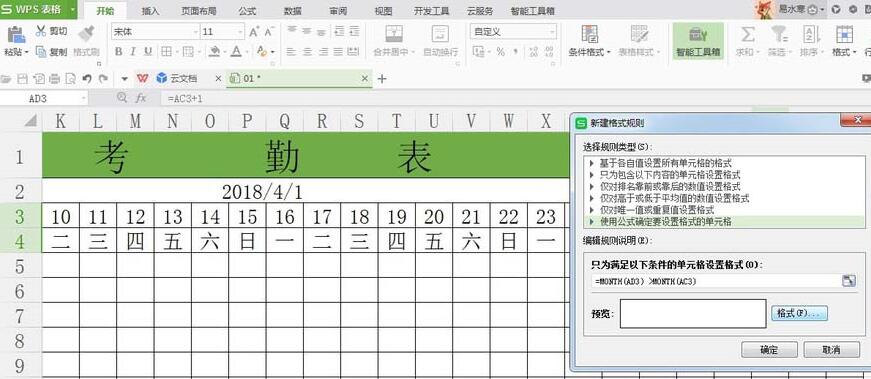
Task: Click the decrease indent icon
Action: point(339,31)
